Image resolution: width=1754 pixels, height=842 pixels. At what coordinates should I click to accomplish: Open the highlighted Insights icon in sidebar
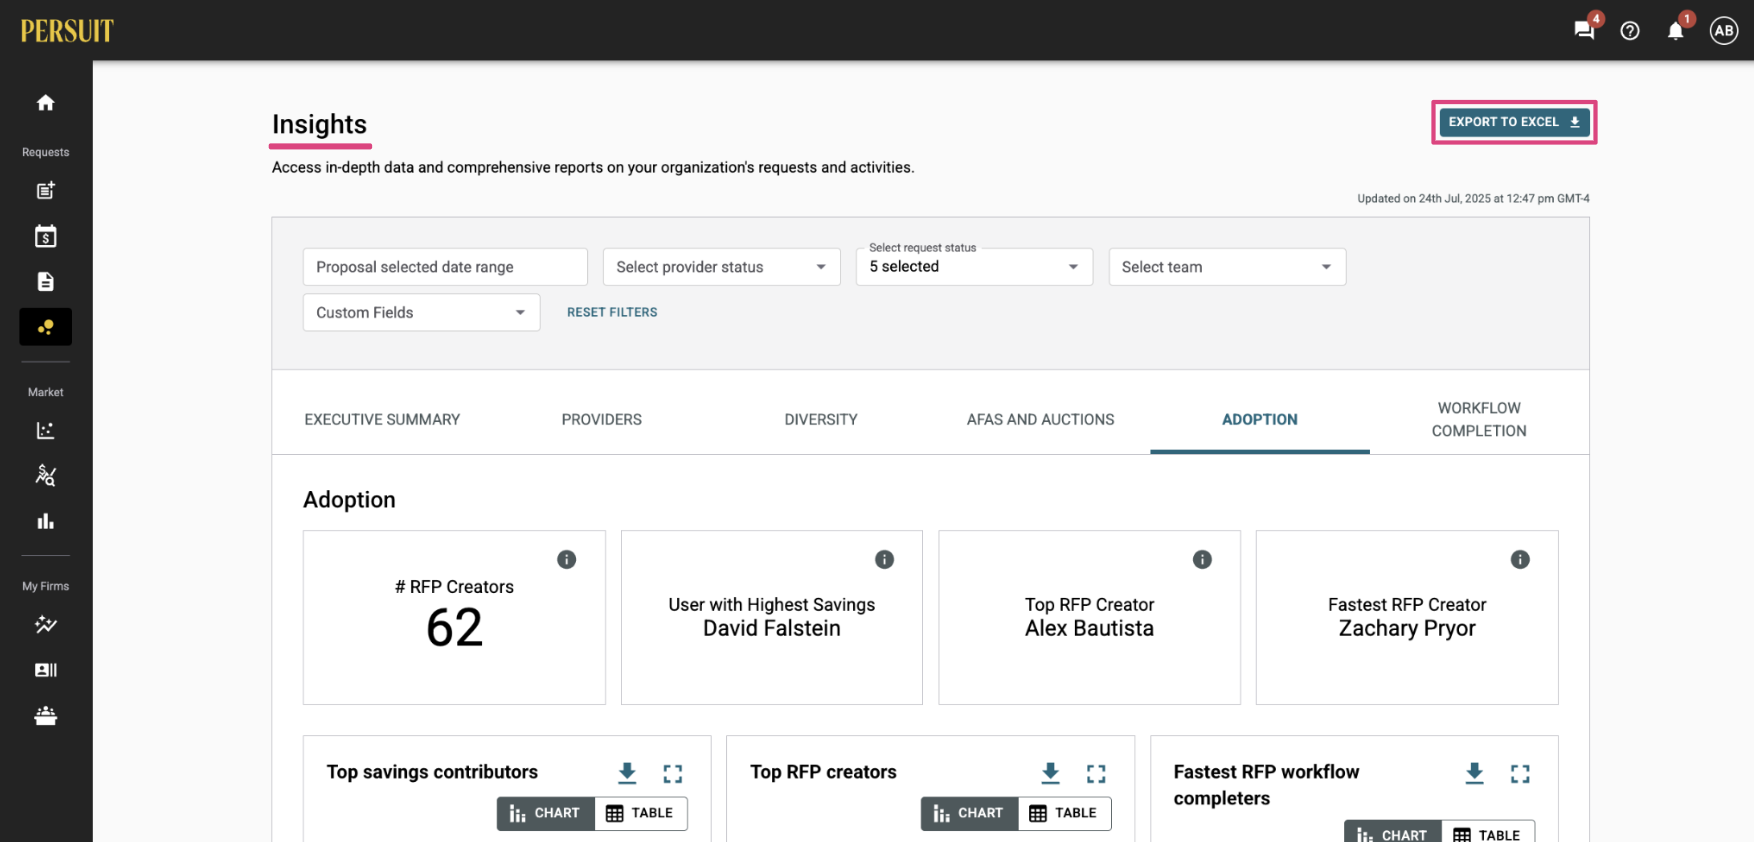pos(45,327)
